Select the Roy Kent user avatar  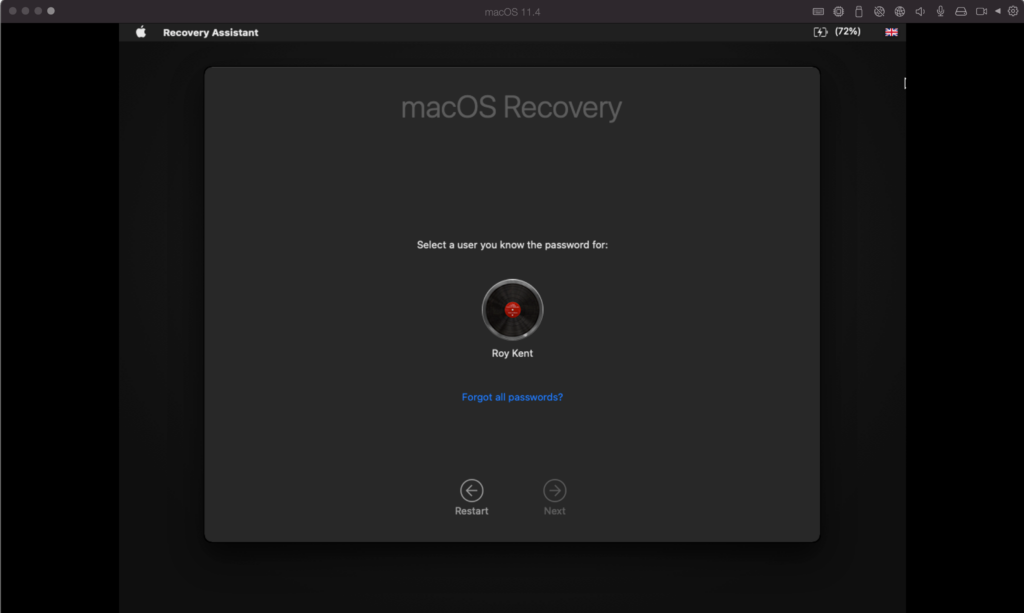pos(512,310)
